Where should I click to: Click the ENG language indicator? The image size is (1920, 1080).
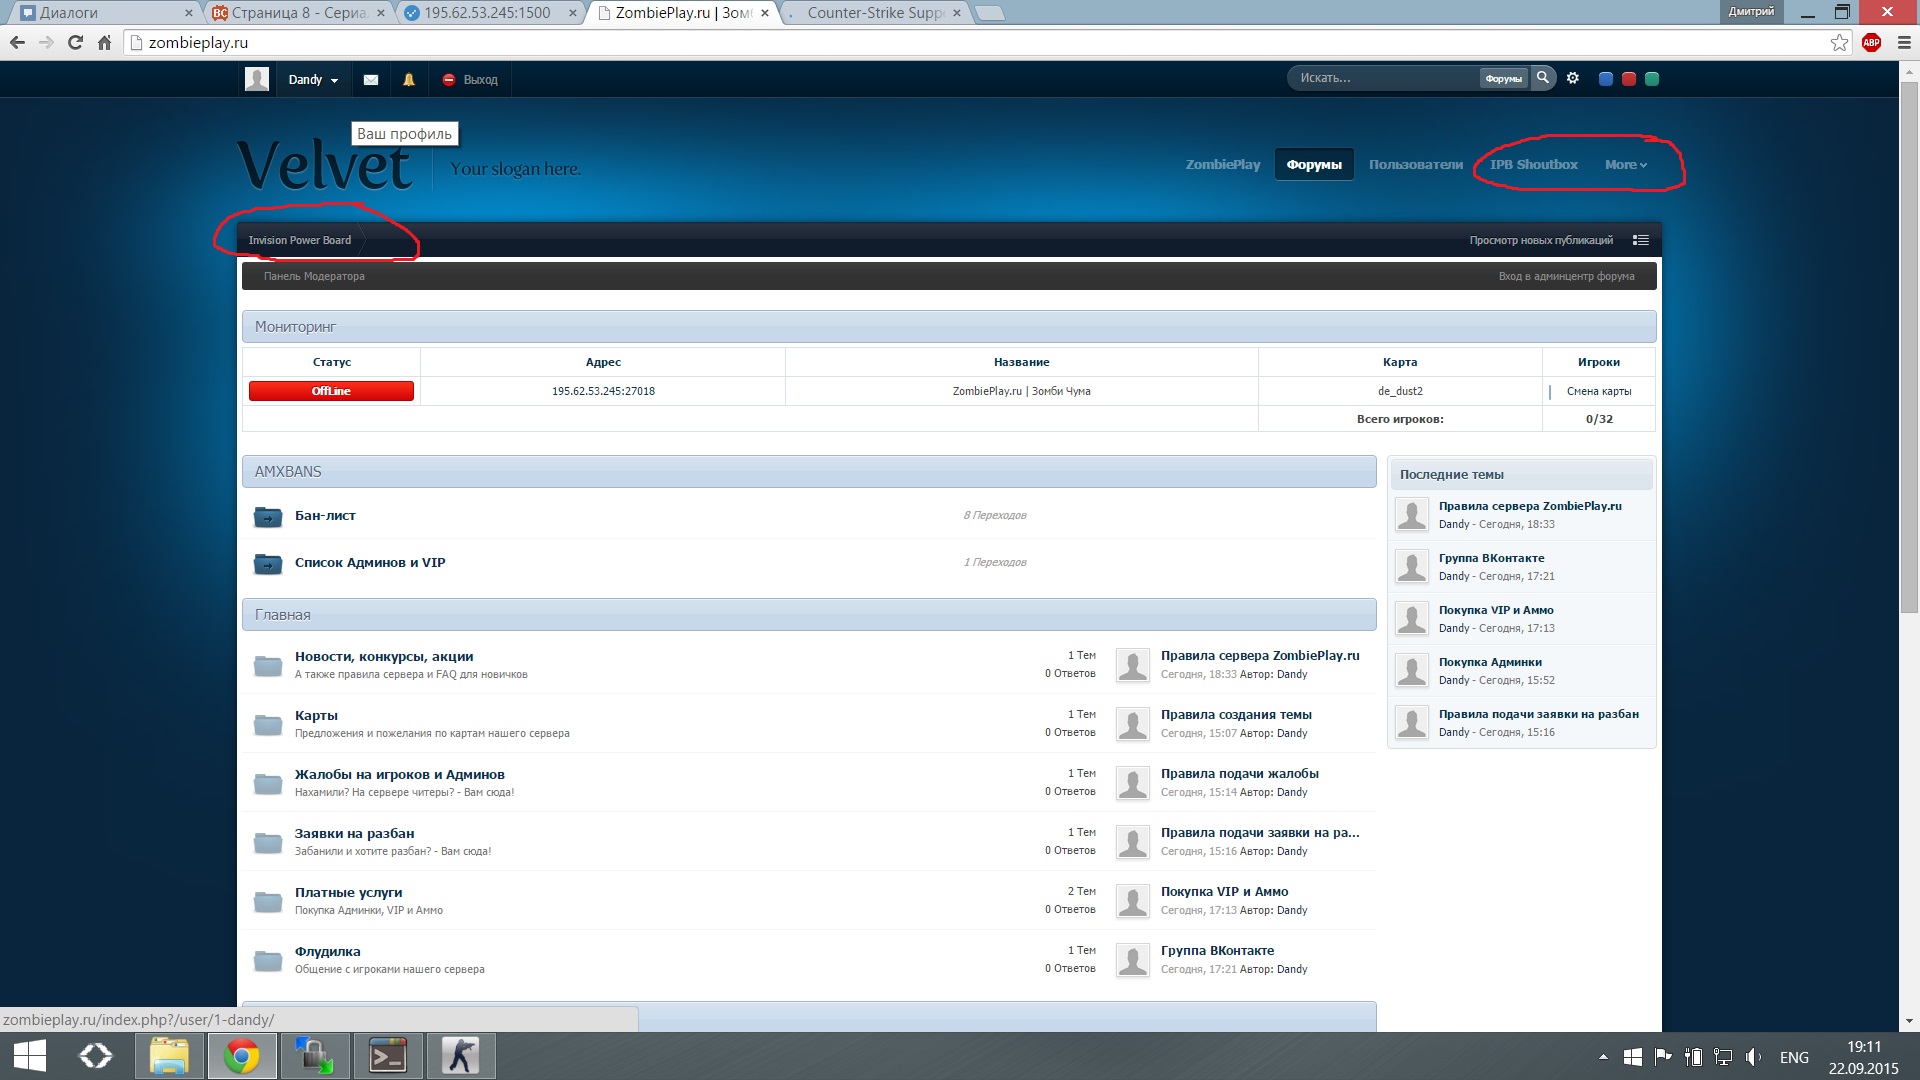[1794, 1057]
